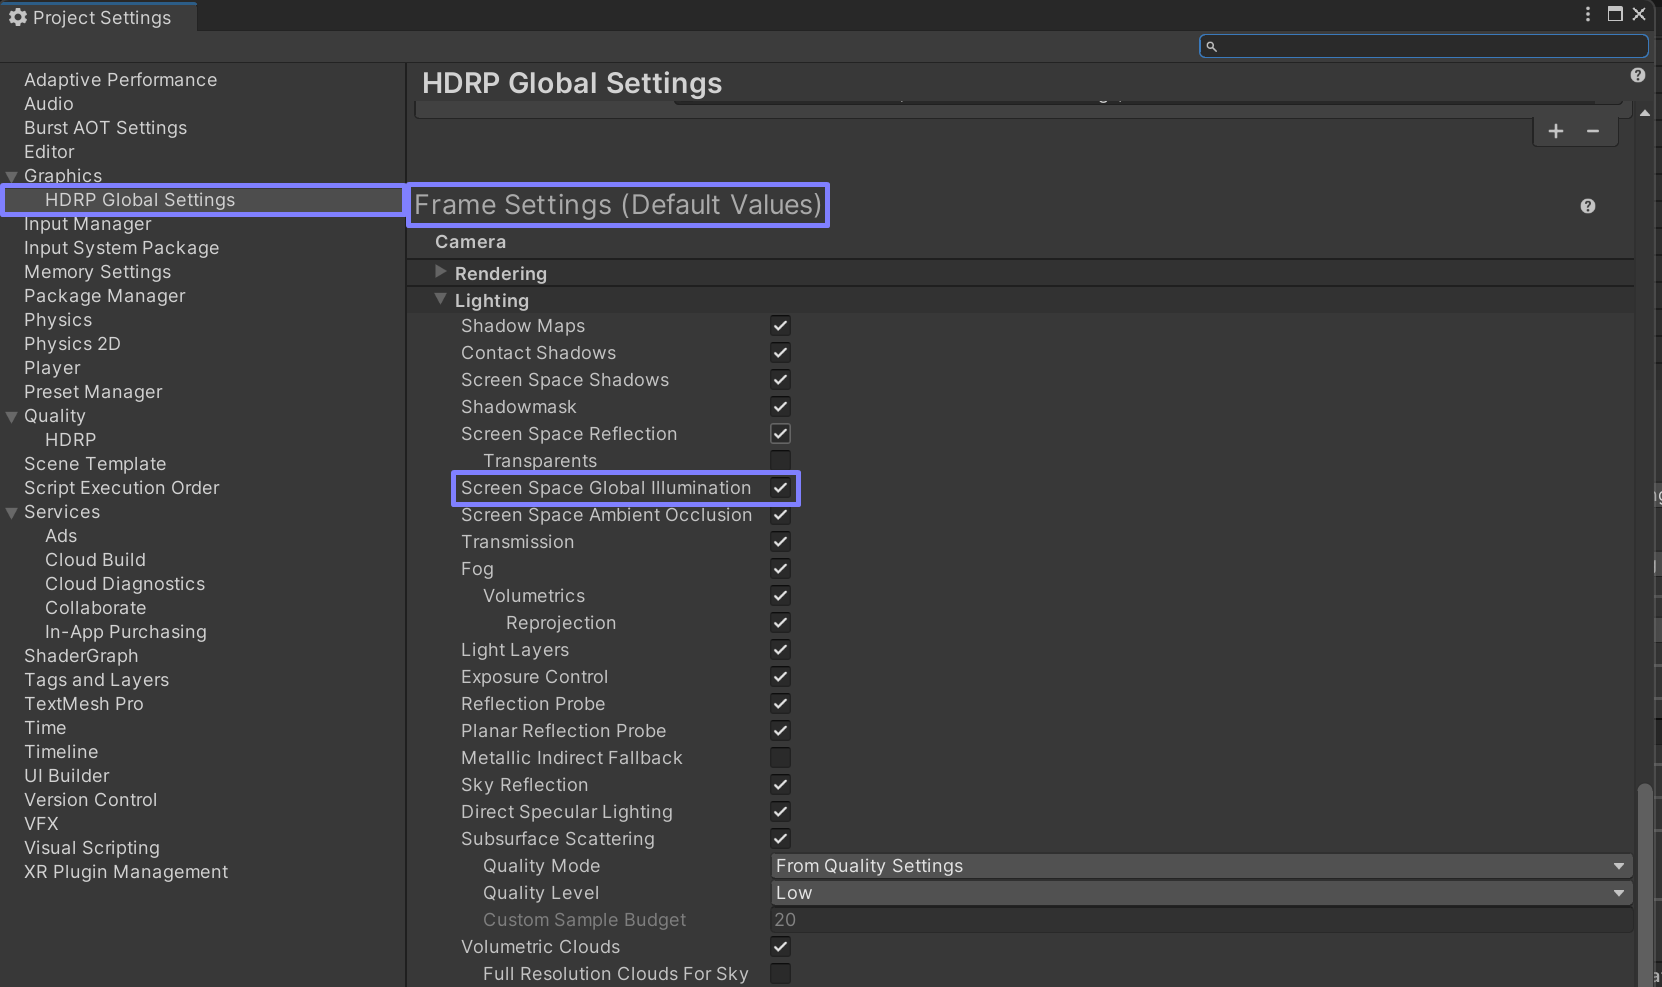Open Adaptive Performance settings
The height and width of the screenshot is (987, 1662).
pos(120,80)
